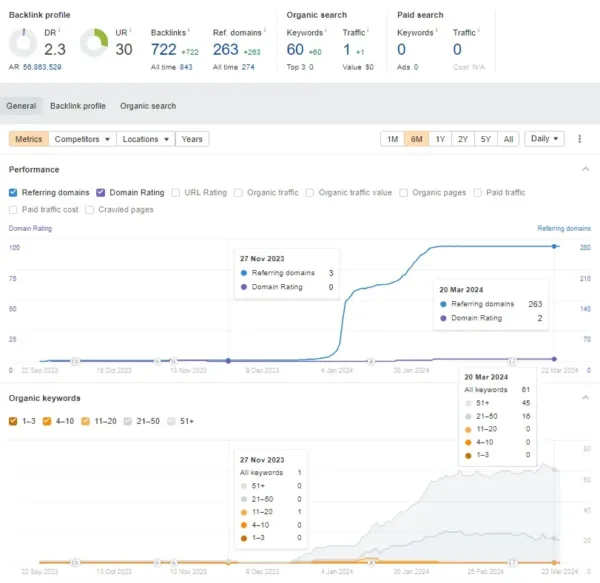Image resolution: width=600 pixels, height=583 pixels.
Task: Set time range to 2Y
Action: pyautogui.click(x=463, y=139)
